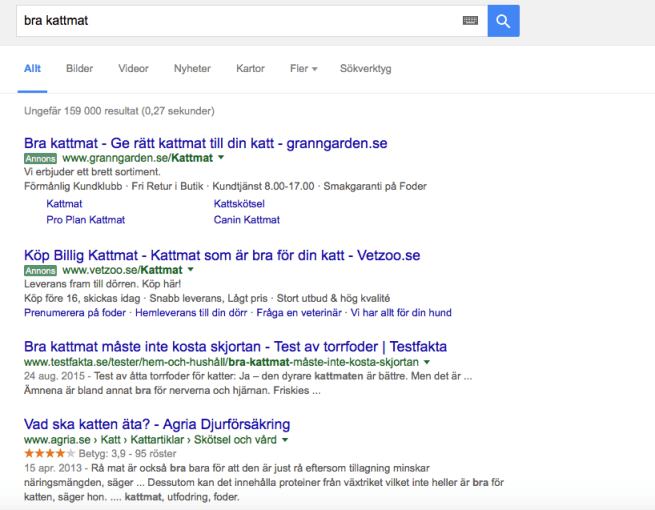Screen dimensions: 655x510
Task: Click the '24 aug. 2015' snippet date
Action: 54,376
